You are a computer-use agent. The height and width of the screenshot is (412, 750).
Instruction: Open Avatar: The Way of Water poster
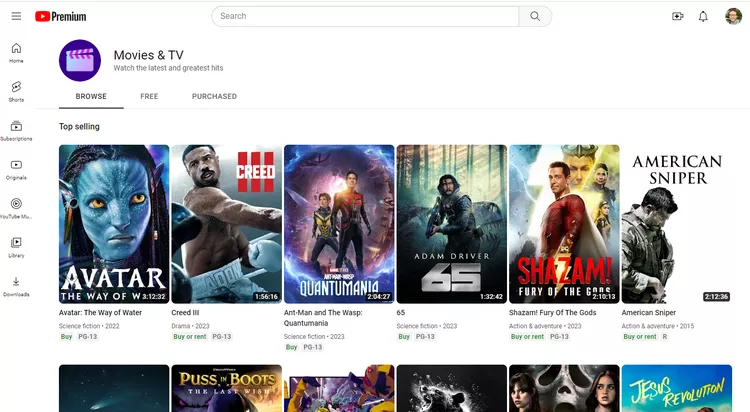pos(114,224)
